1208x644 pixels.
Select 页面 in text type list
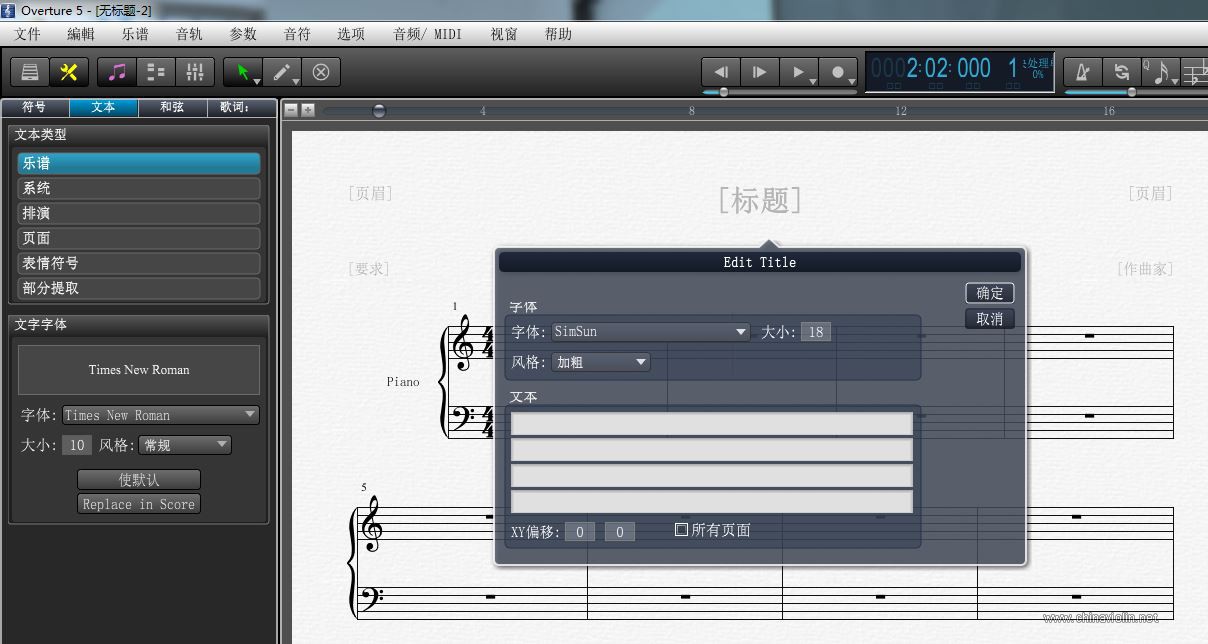(x=139, y=238)
